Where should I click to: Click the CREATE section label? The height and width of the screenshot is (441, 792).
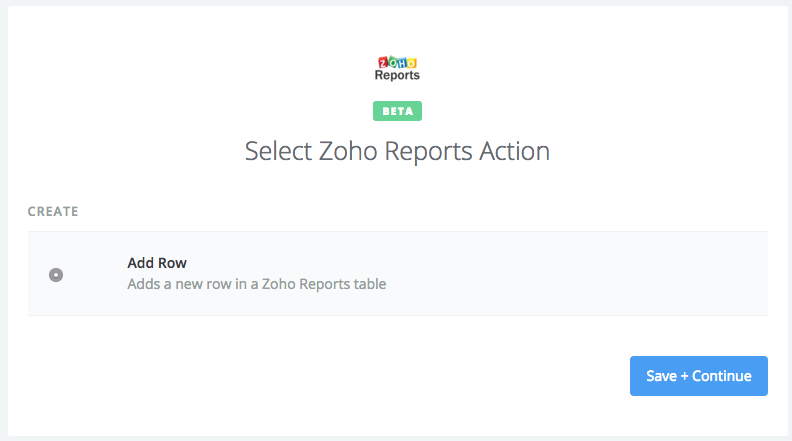click(x=53, y=212)
